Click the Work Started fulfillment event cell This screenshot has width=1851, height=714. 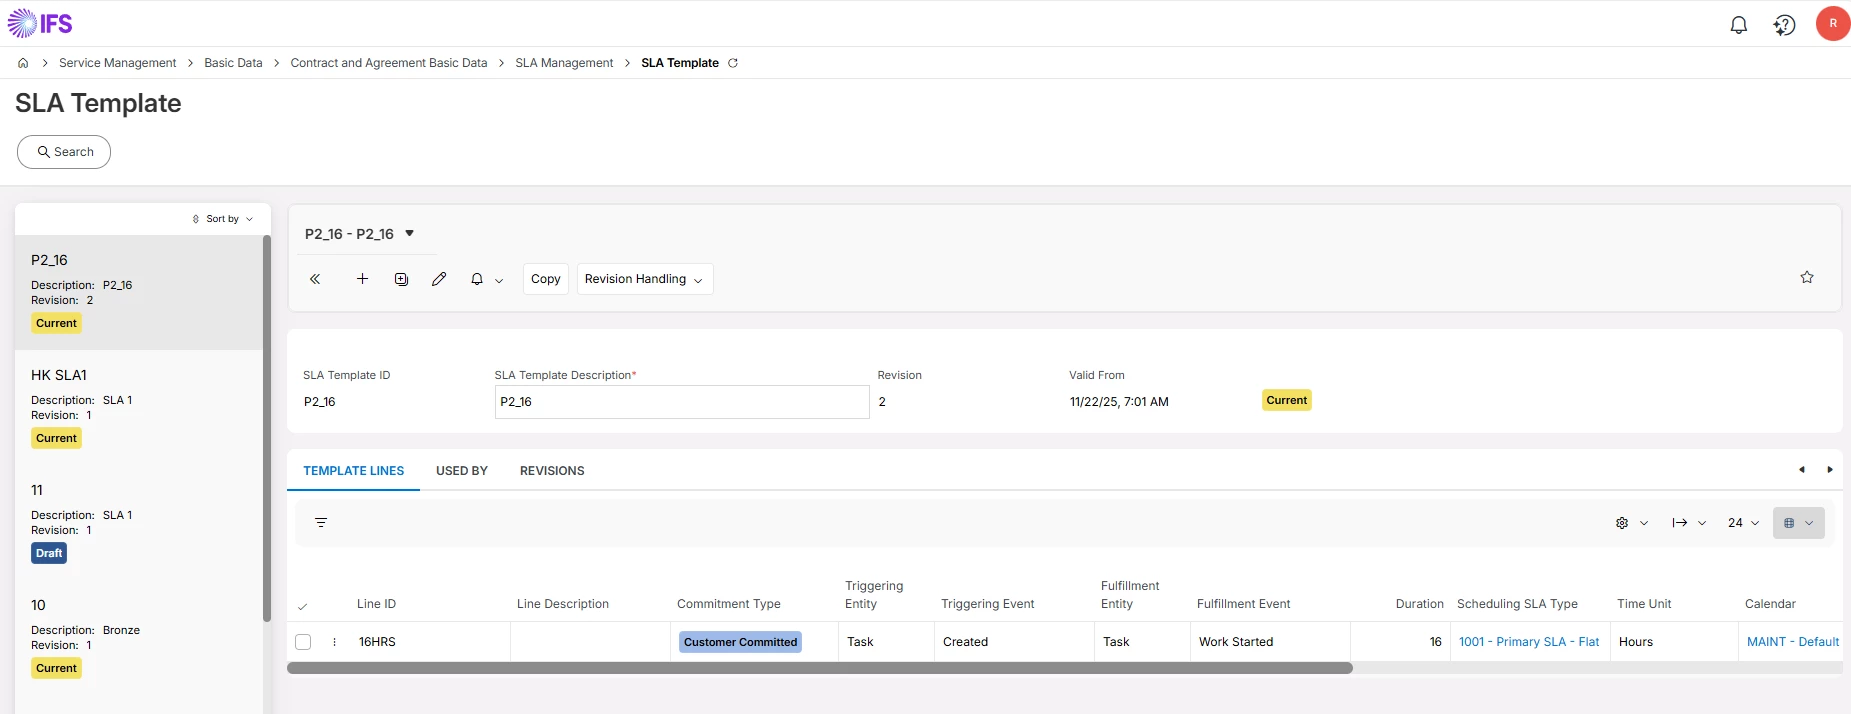click(x=1270, y=642)
